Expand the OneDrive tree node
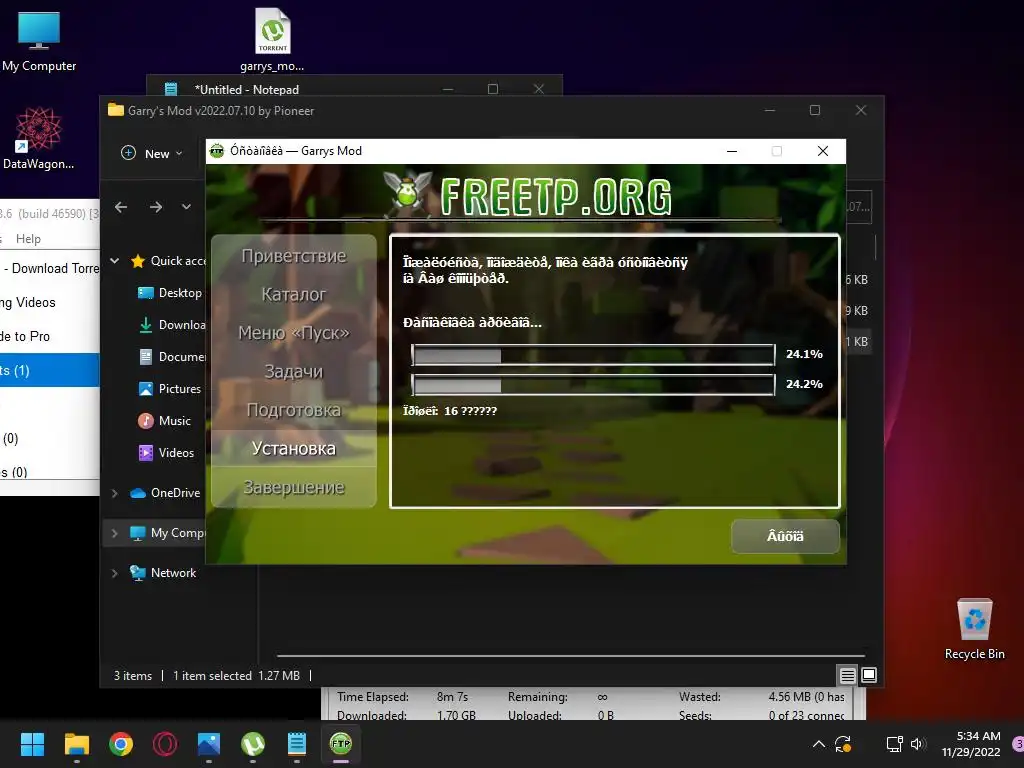The width and height of the screenshot is (1024, 768). pyautogui.click(x=115, y=493)
